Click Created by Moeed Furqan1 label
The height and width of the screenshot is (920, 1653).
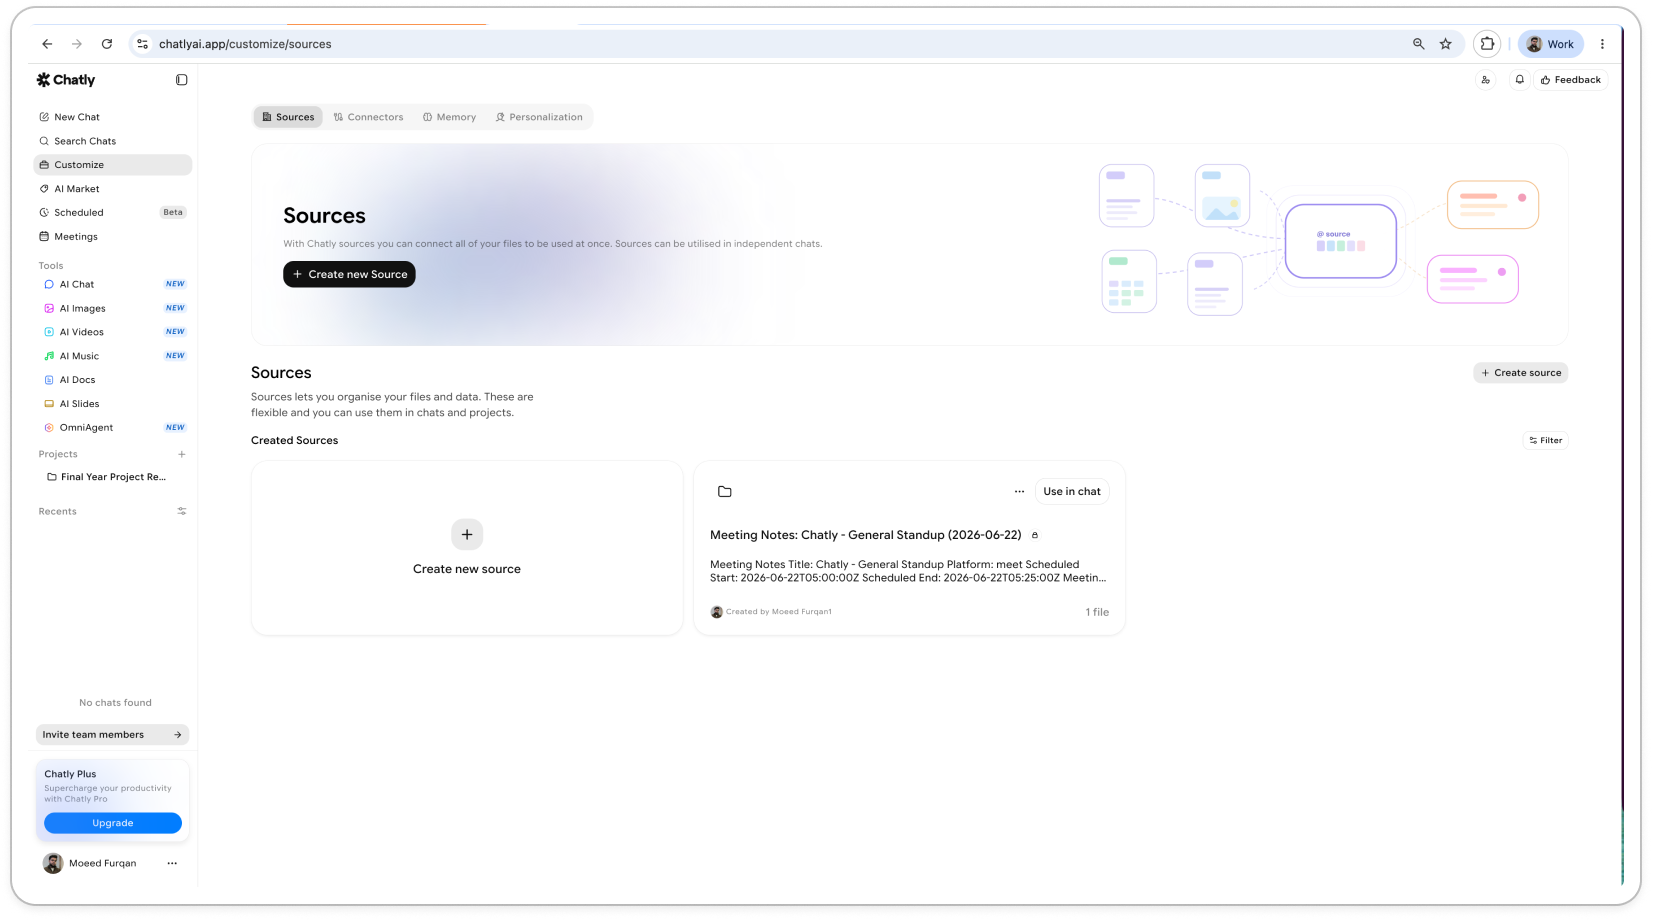(x=778, y=612)
